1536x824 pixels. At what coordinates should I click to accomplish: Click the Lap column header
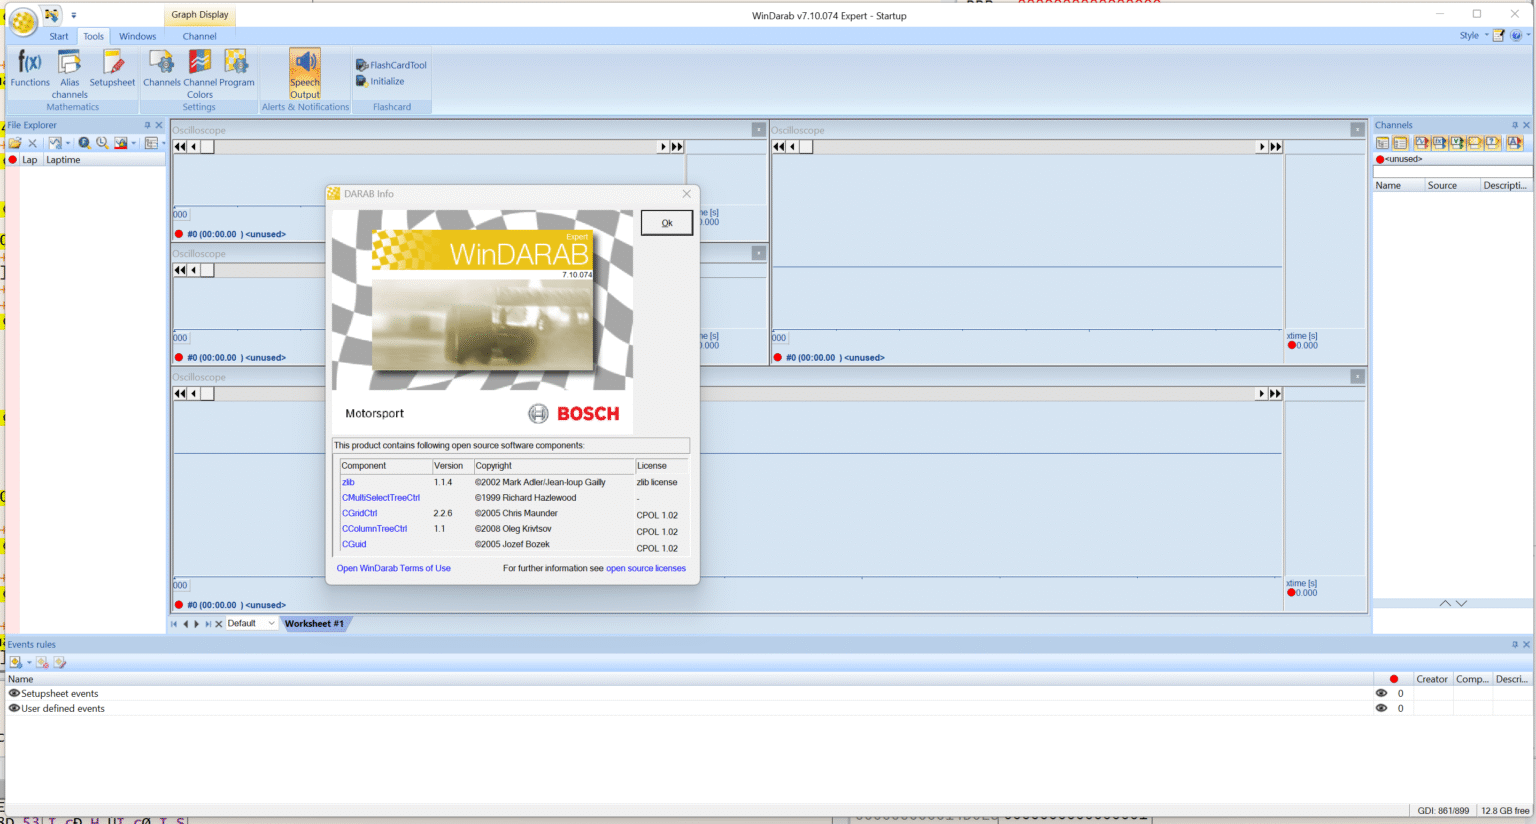30,160
